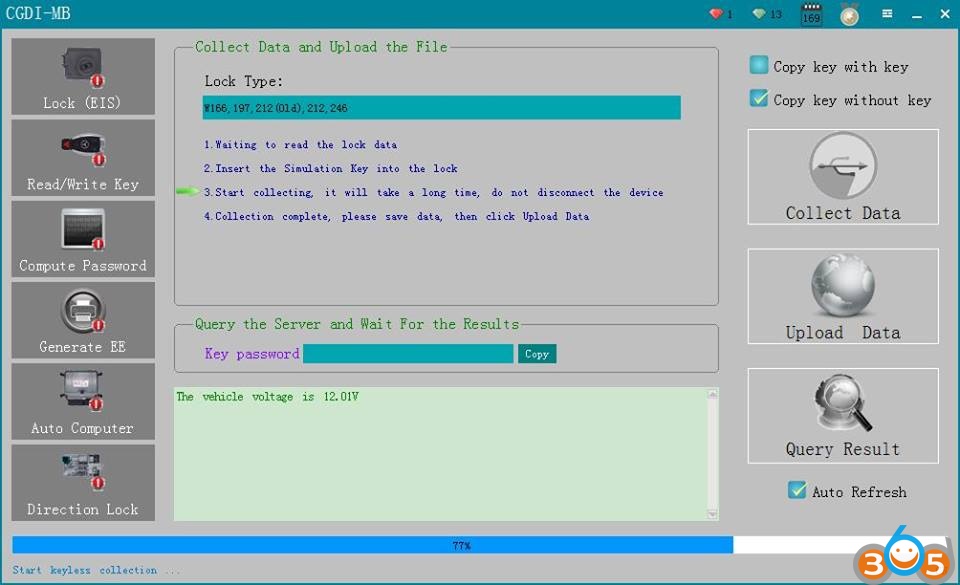Enable the Copy key with key option
960x585 pixels.
click(760, 66)
